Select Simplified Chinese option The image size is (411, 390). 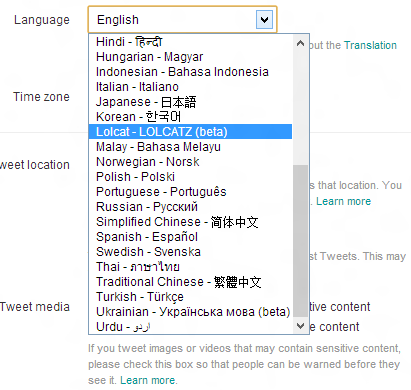click(x=190, y=222)
